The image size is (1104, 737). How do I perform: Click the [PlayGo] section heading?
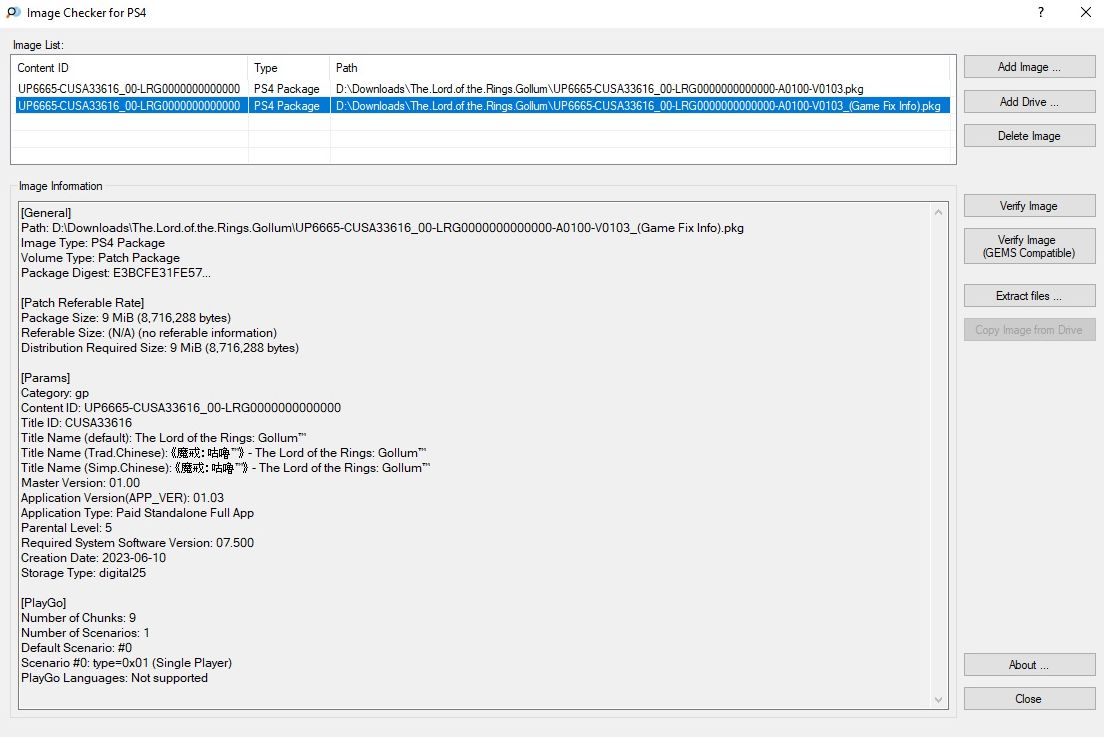click(44, 603)
